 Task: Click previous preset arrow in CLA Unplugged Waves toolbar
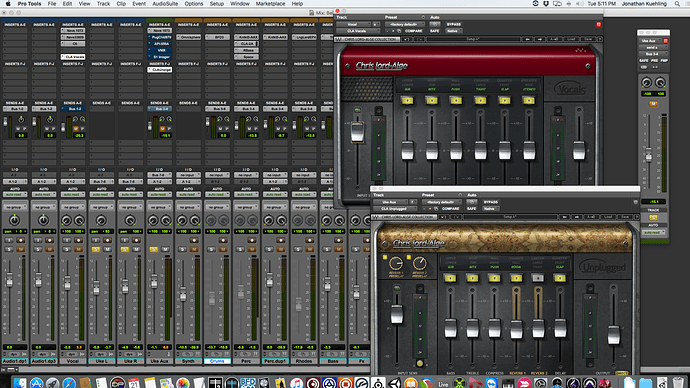tap(565, 217)
